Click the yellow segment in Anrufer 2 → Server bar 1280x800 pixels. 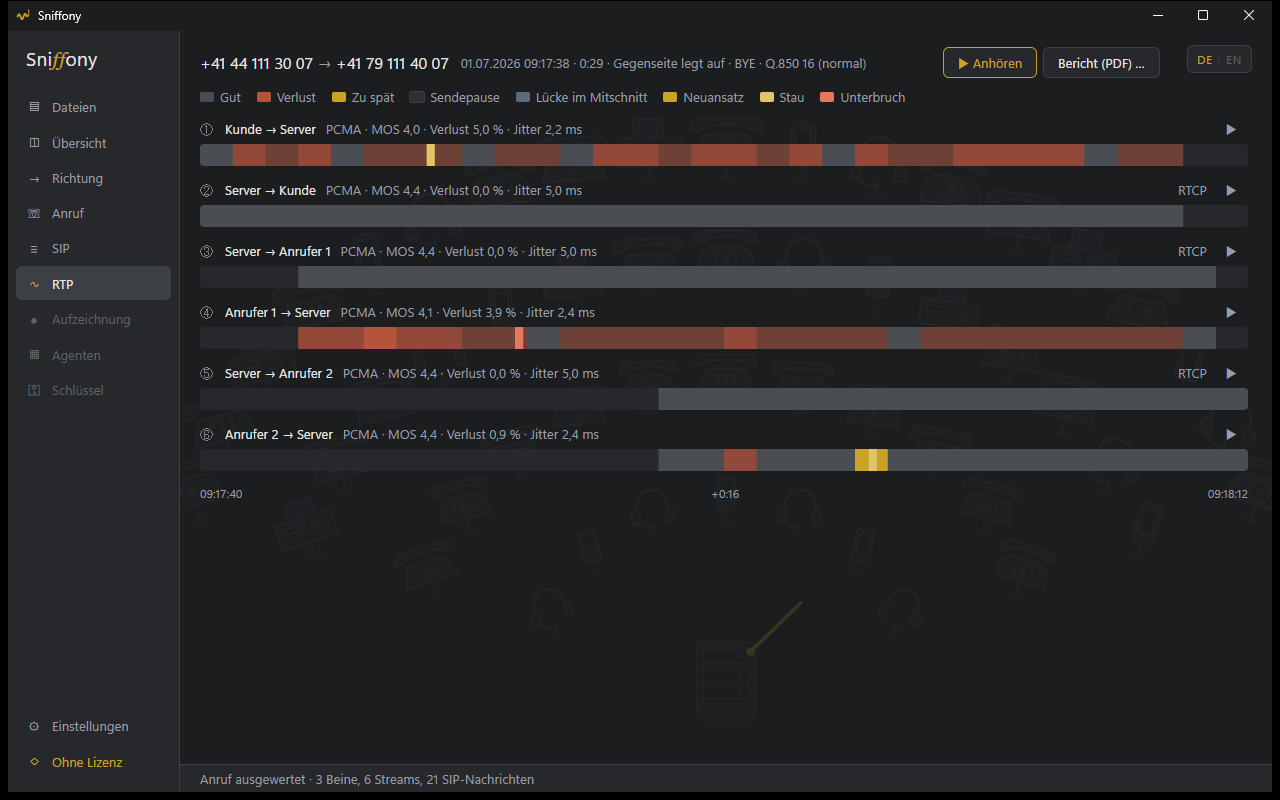coord(871,460)
